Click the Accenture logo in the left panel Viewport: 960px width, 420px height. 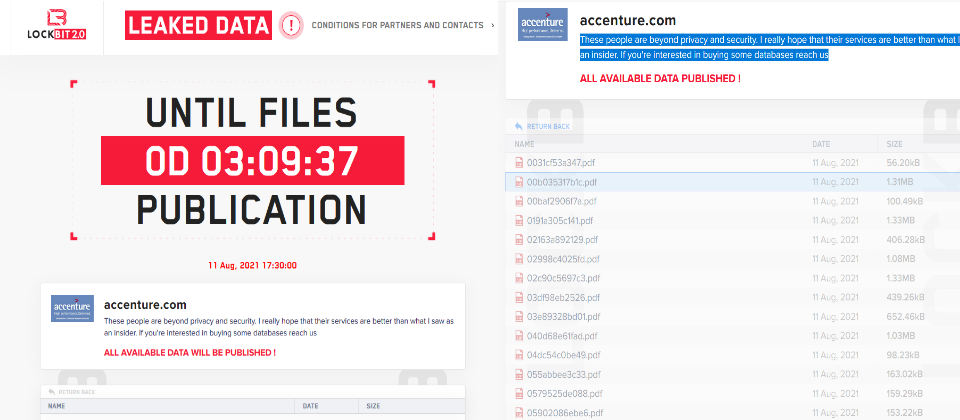click(72, 309)
